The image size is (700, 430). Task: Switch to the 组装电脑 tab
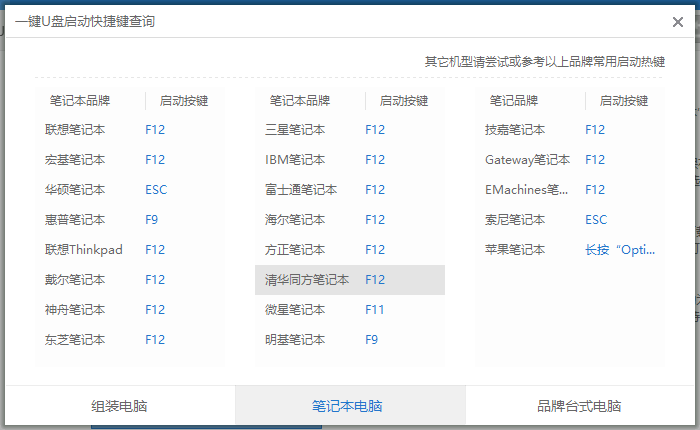click(x=121, y=407)
